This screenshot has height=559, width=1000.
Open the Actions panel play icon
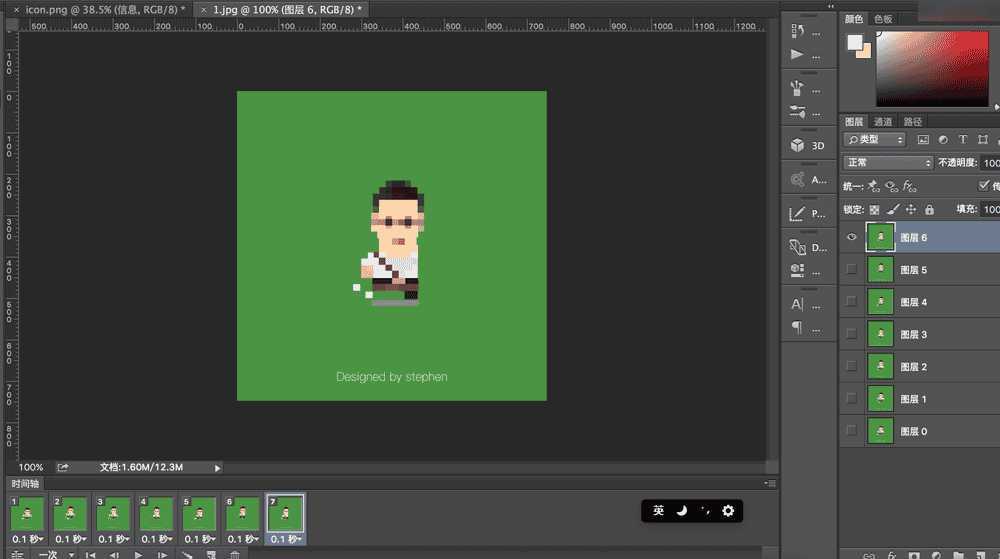tap(797, 54)
